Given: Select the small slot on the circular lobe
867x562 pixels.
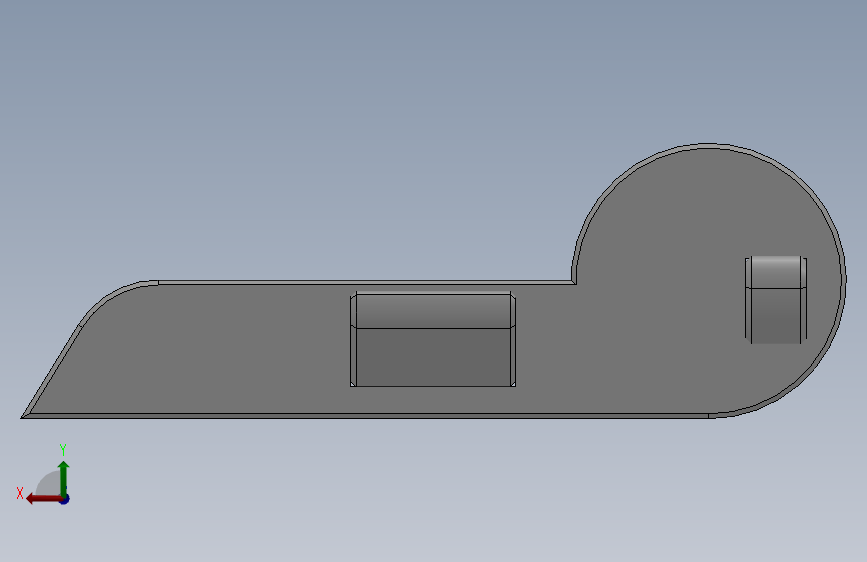Looking at the screenshot, I should [776, 299].
